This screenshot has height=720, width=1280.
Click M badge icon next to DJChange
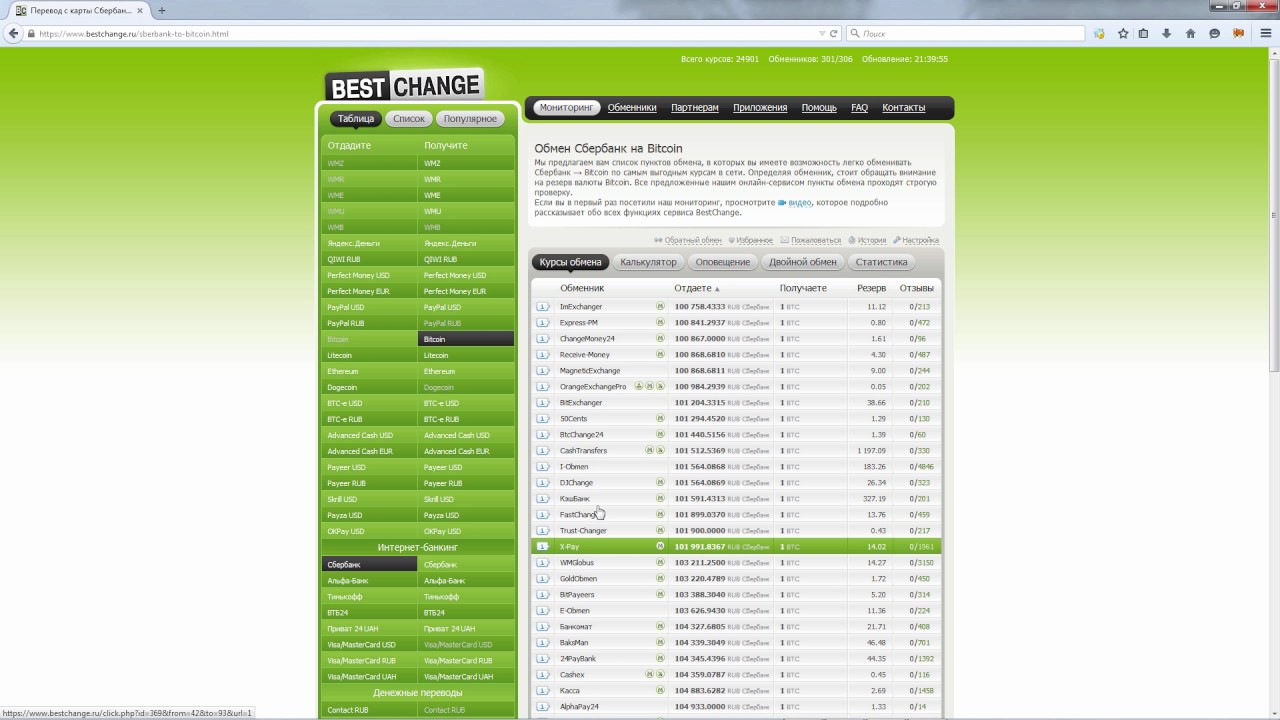[660, 483]
